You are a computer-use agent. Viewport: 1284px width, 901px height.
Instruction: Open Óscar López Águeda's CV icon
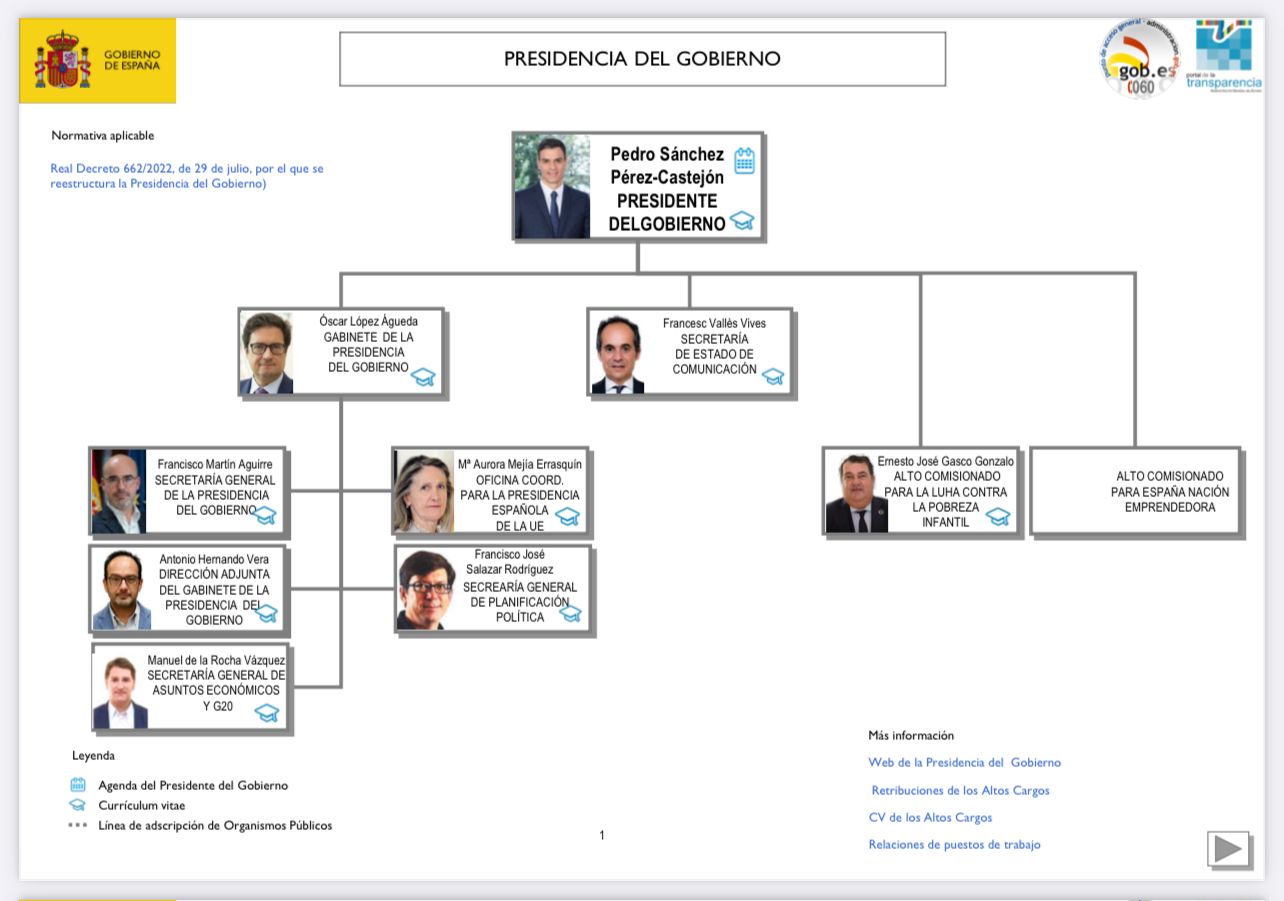tap(424, 377)
